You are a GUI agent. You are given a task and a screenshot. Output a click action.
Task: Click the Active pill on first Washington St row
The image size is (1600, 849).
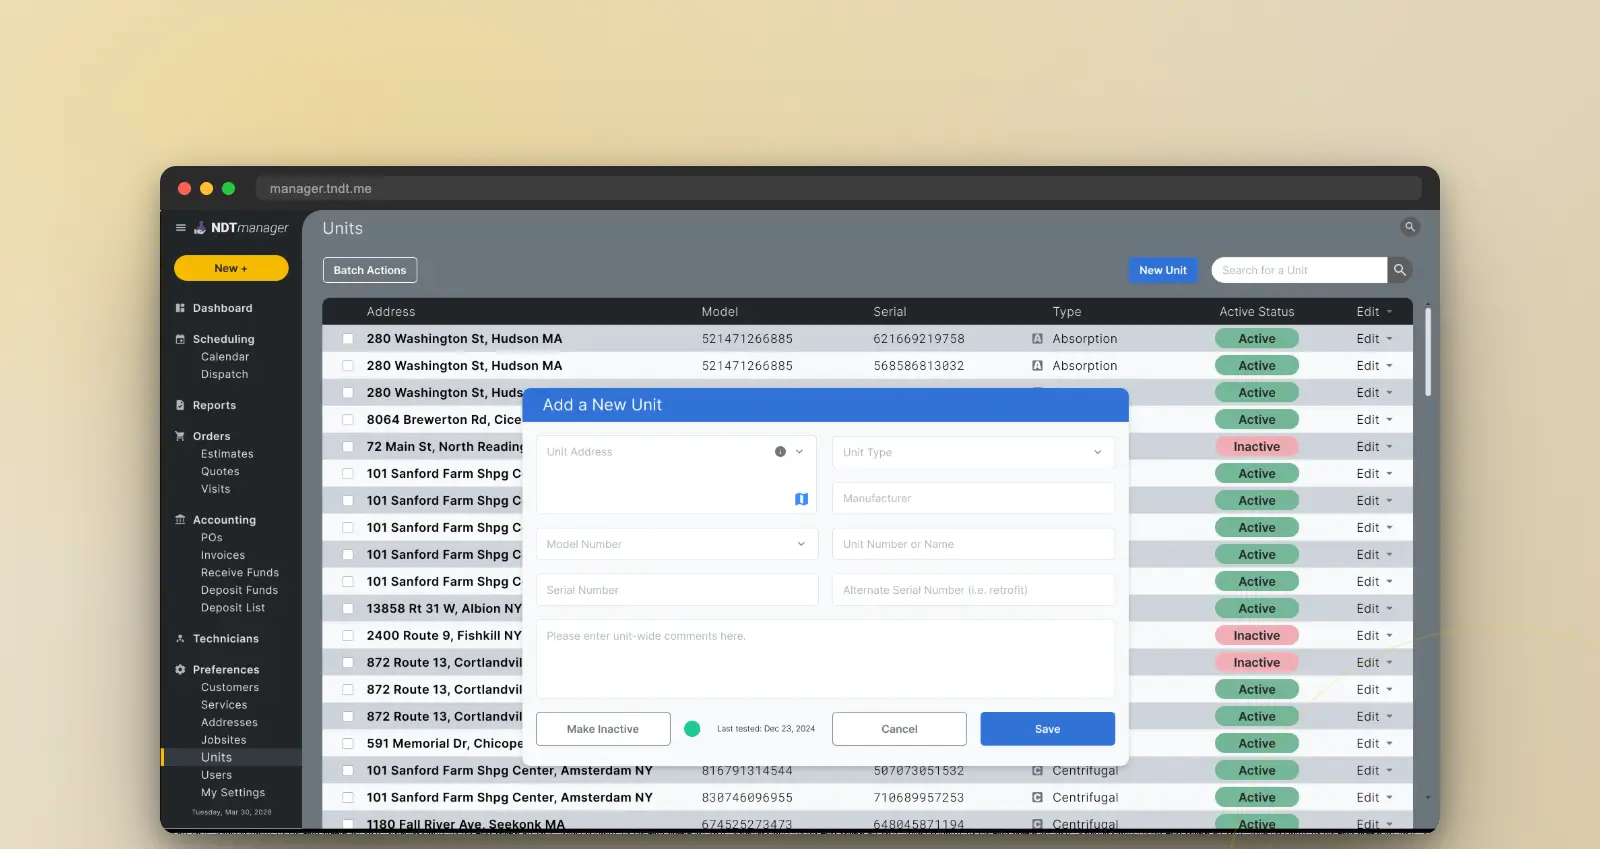(x=1257, y=339)
